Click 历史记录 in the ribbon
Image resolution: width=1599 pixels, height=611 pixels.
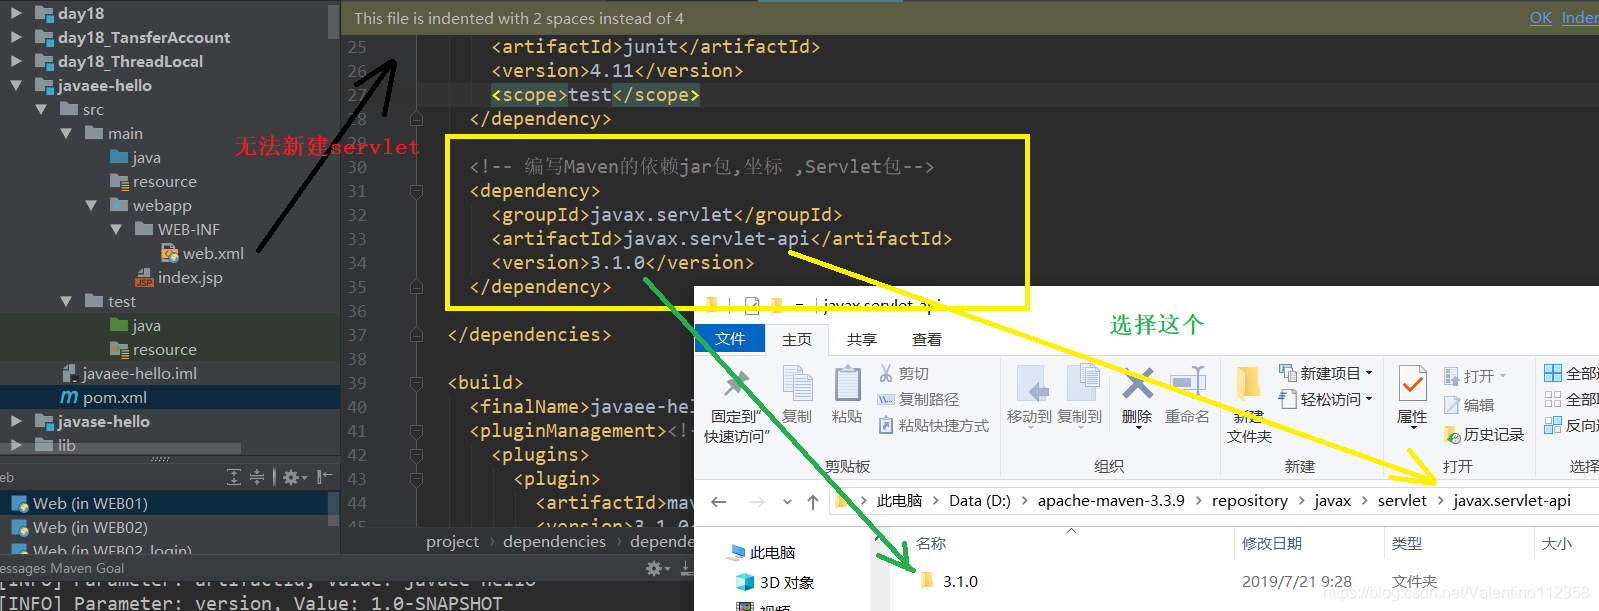coord(1484,434)
